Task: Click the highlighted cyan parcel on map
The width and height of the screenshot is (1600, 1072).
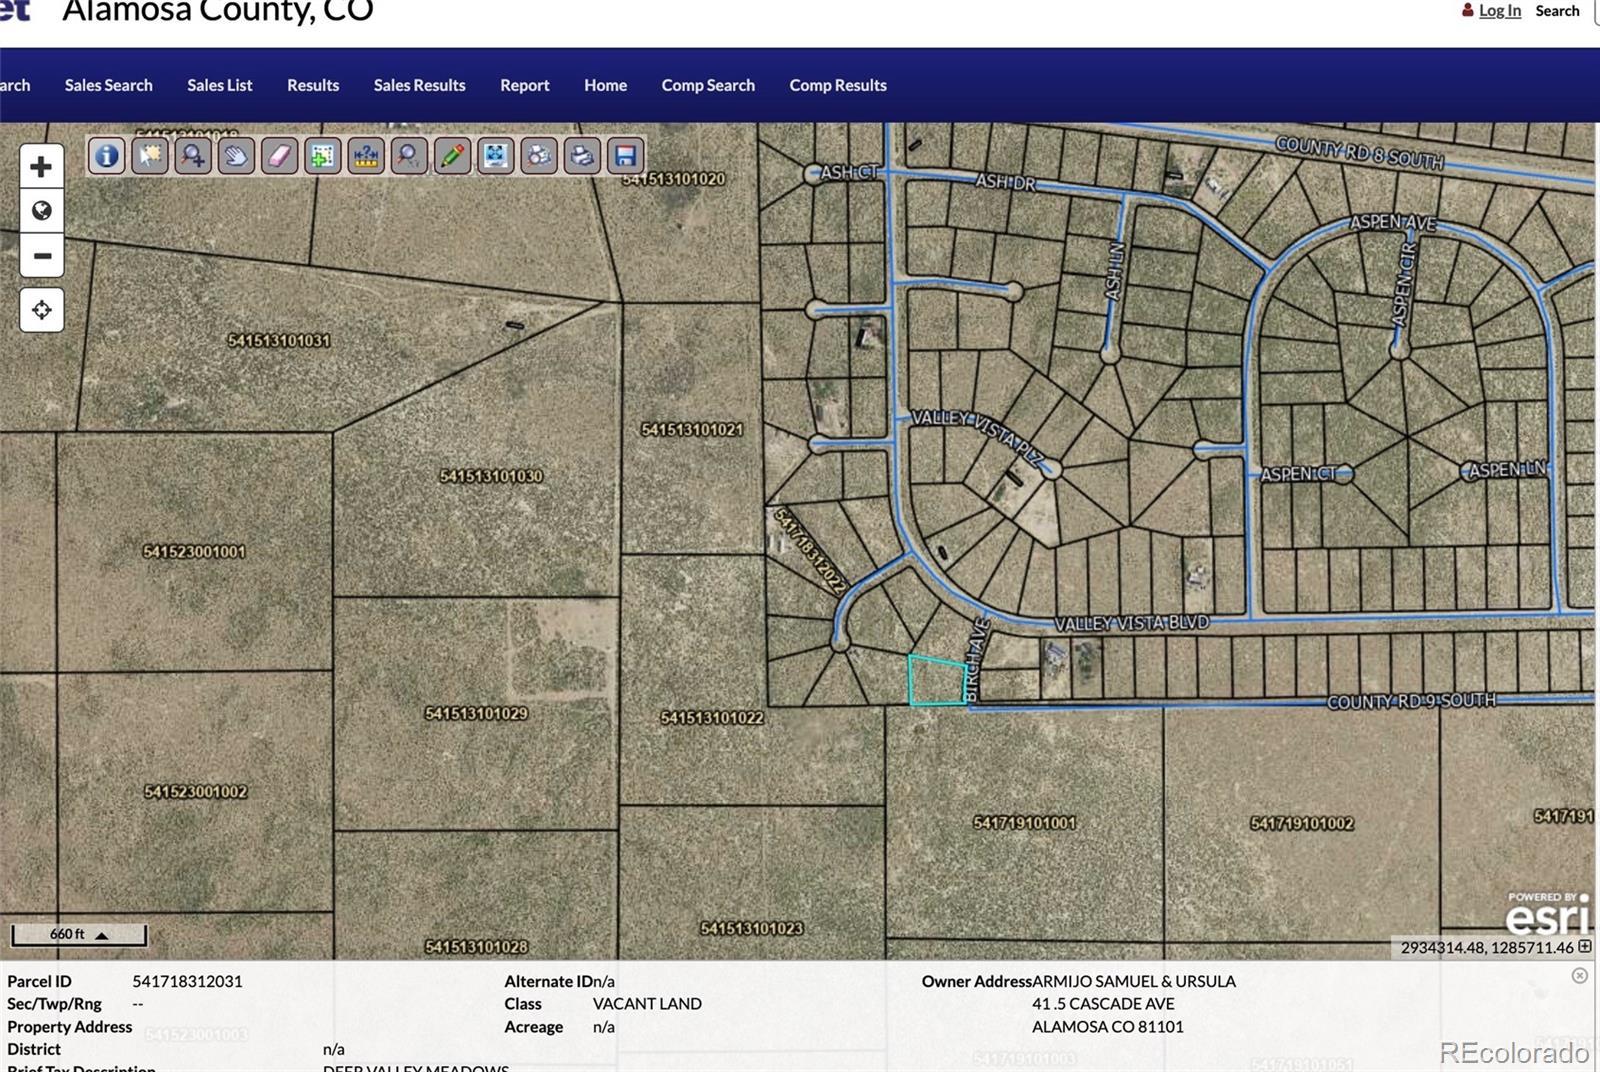Action: [x=936, y=682]
